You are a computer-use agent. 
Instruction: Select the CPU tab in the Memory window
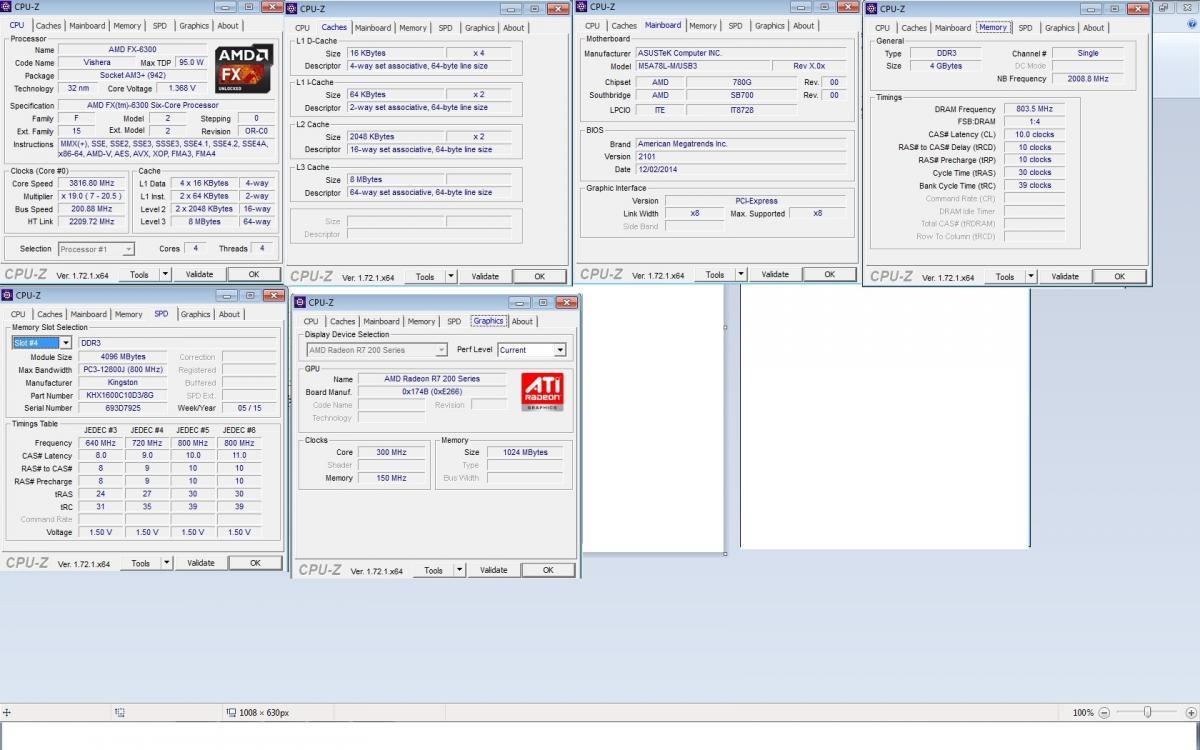pyautogui.click(x=882, y=28)
